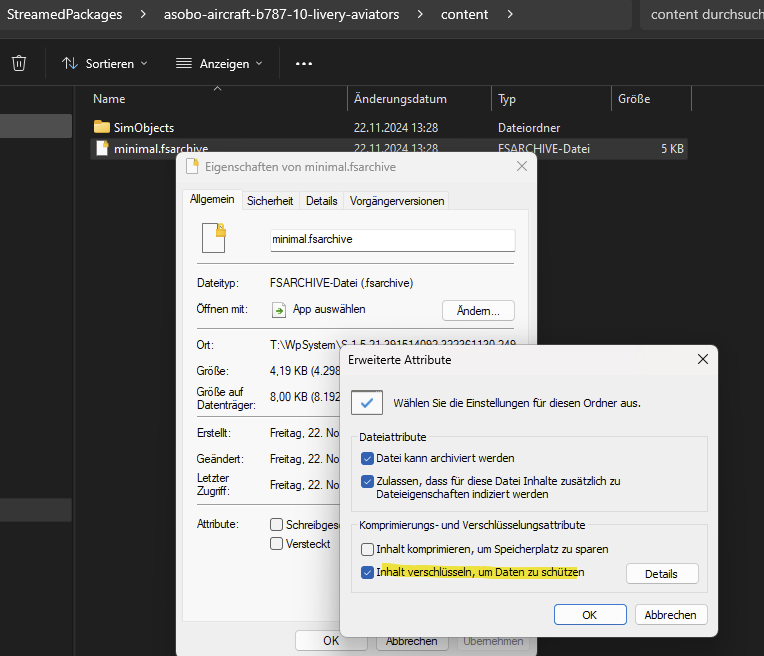Viewport: 764px width, 656px height.
Task: Click asobo-aircraft-b787-10-livery-aviators breadcrumb
Action: 281,14
